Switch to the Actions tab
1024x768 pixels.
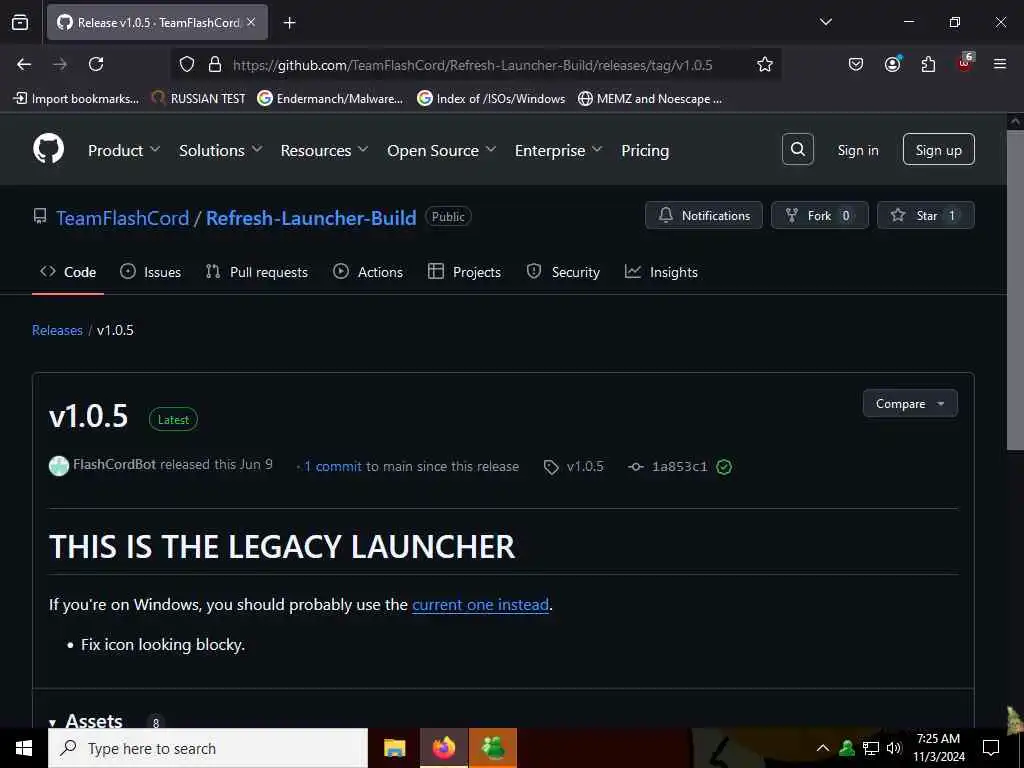368,272
